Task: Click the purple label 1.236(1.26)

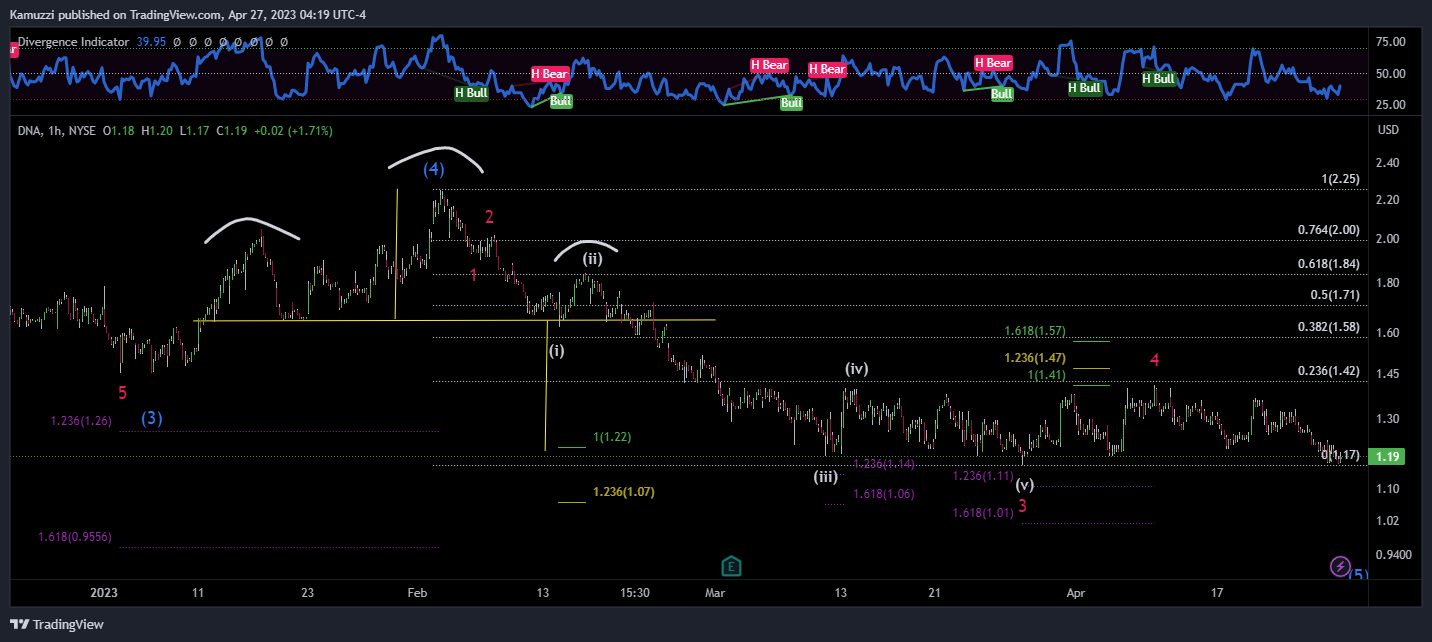Action: tap(81, 421)
